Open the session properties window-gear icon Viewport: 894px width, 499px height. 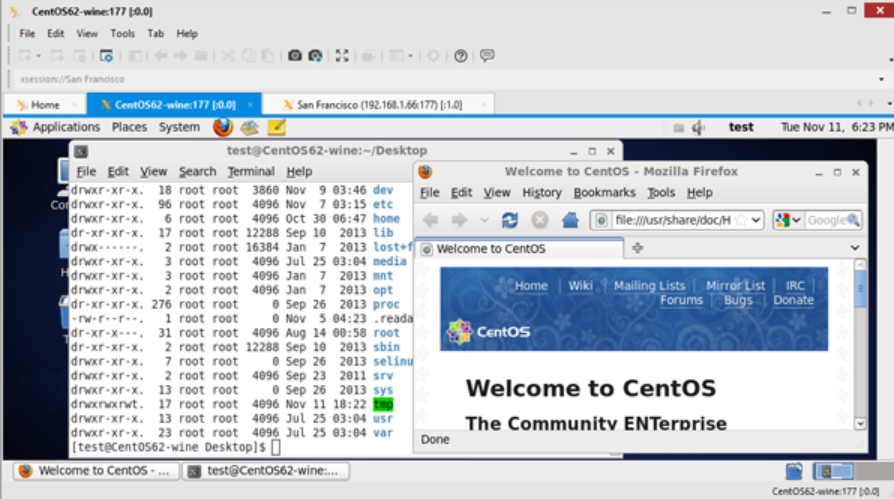[106, 56]
